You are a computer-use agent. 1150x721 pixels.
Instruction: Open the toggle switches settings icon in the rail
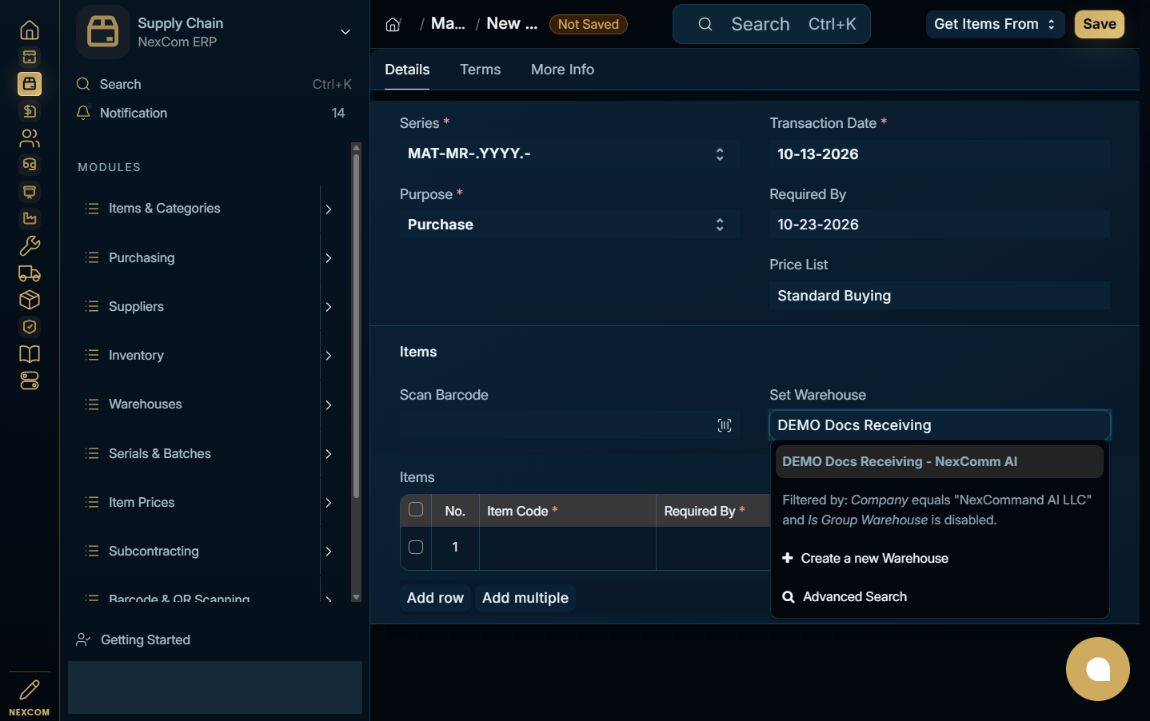click(x=29, y=381)
